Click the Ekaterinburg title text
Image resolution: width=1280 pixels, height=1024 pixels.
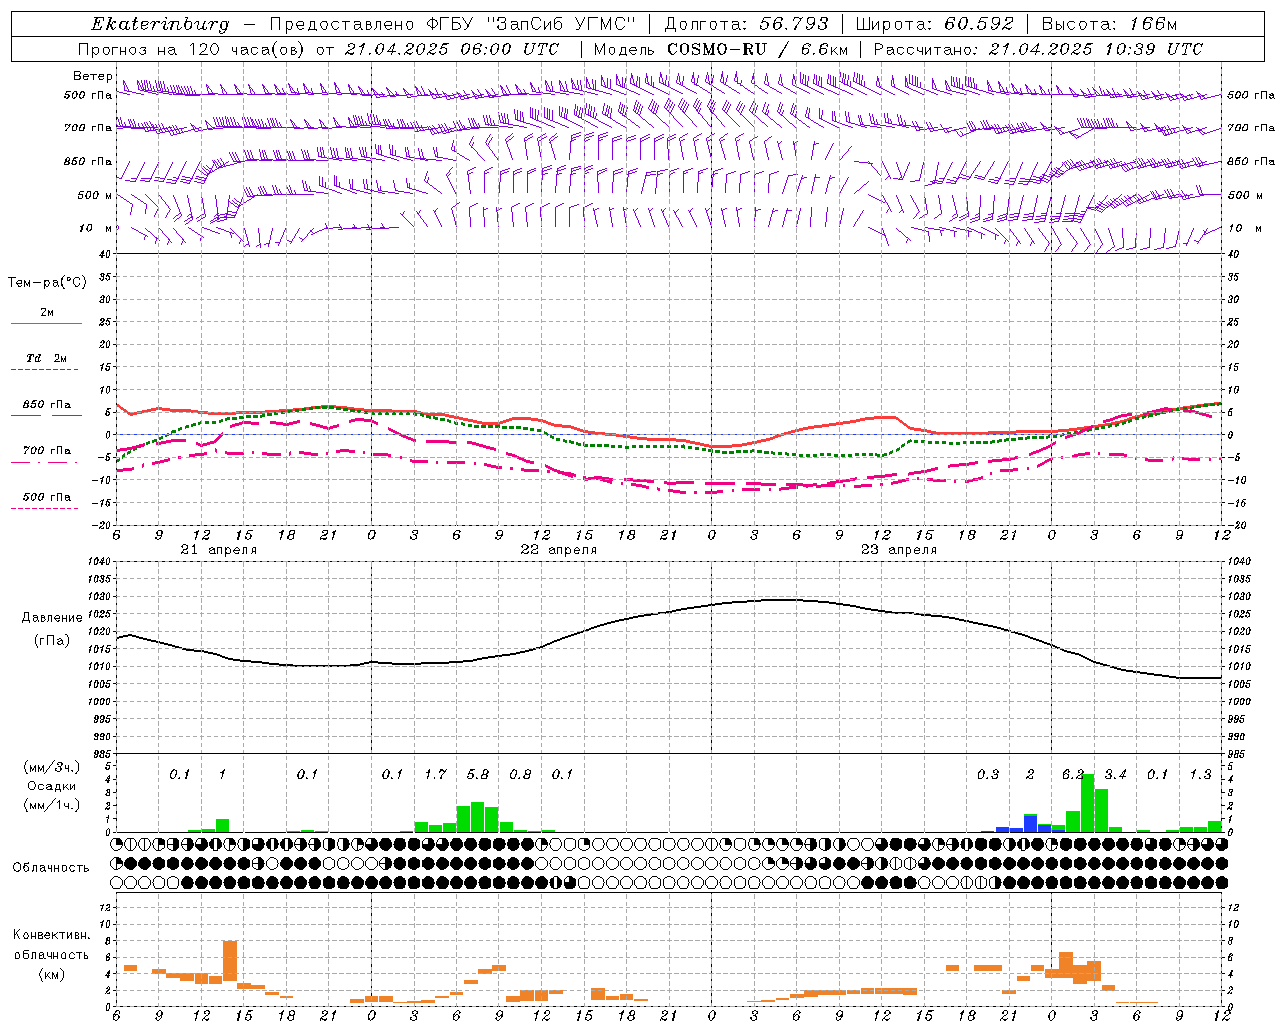tap(160, 24)
